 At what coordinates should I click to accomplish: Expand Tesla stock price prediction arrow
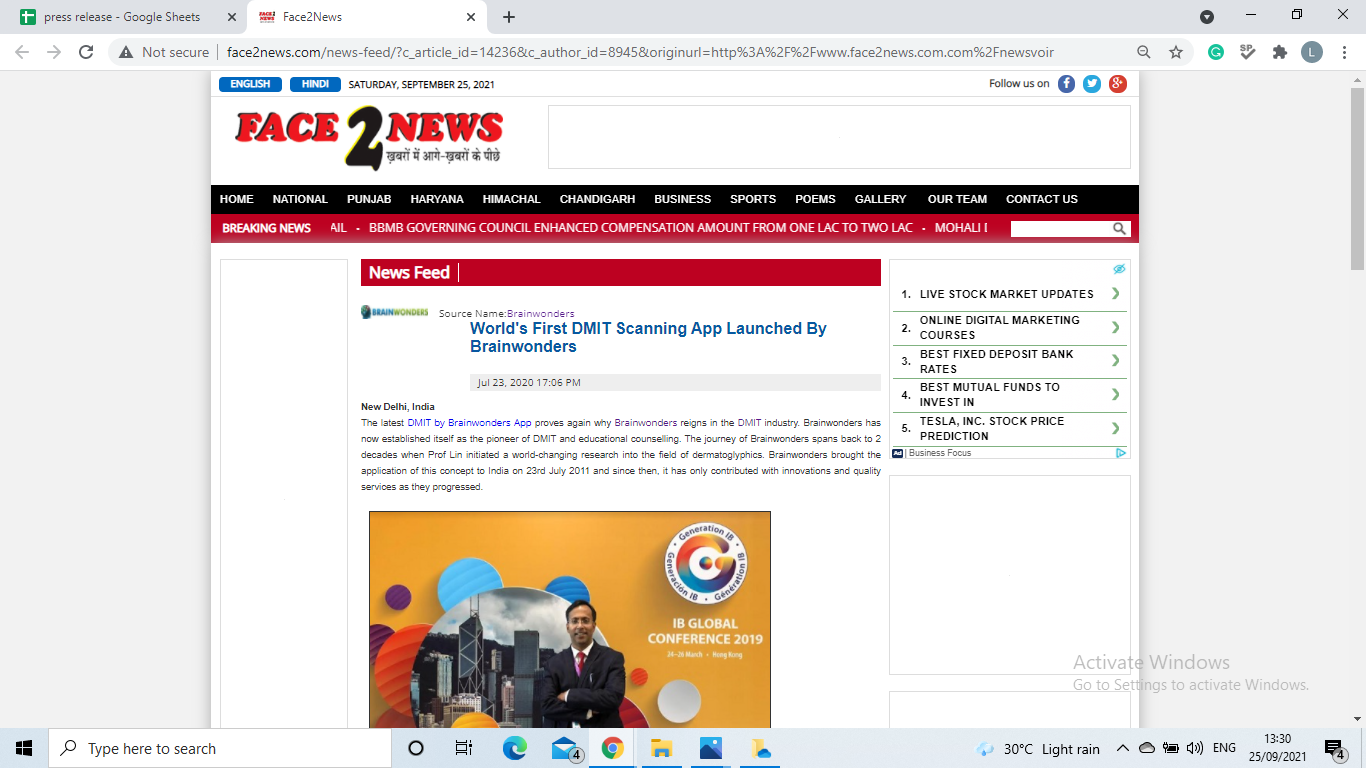[1115, 428]
